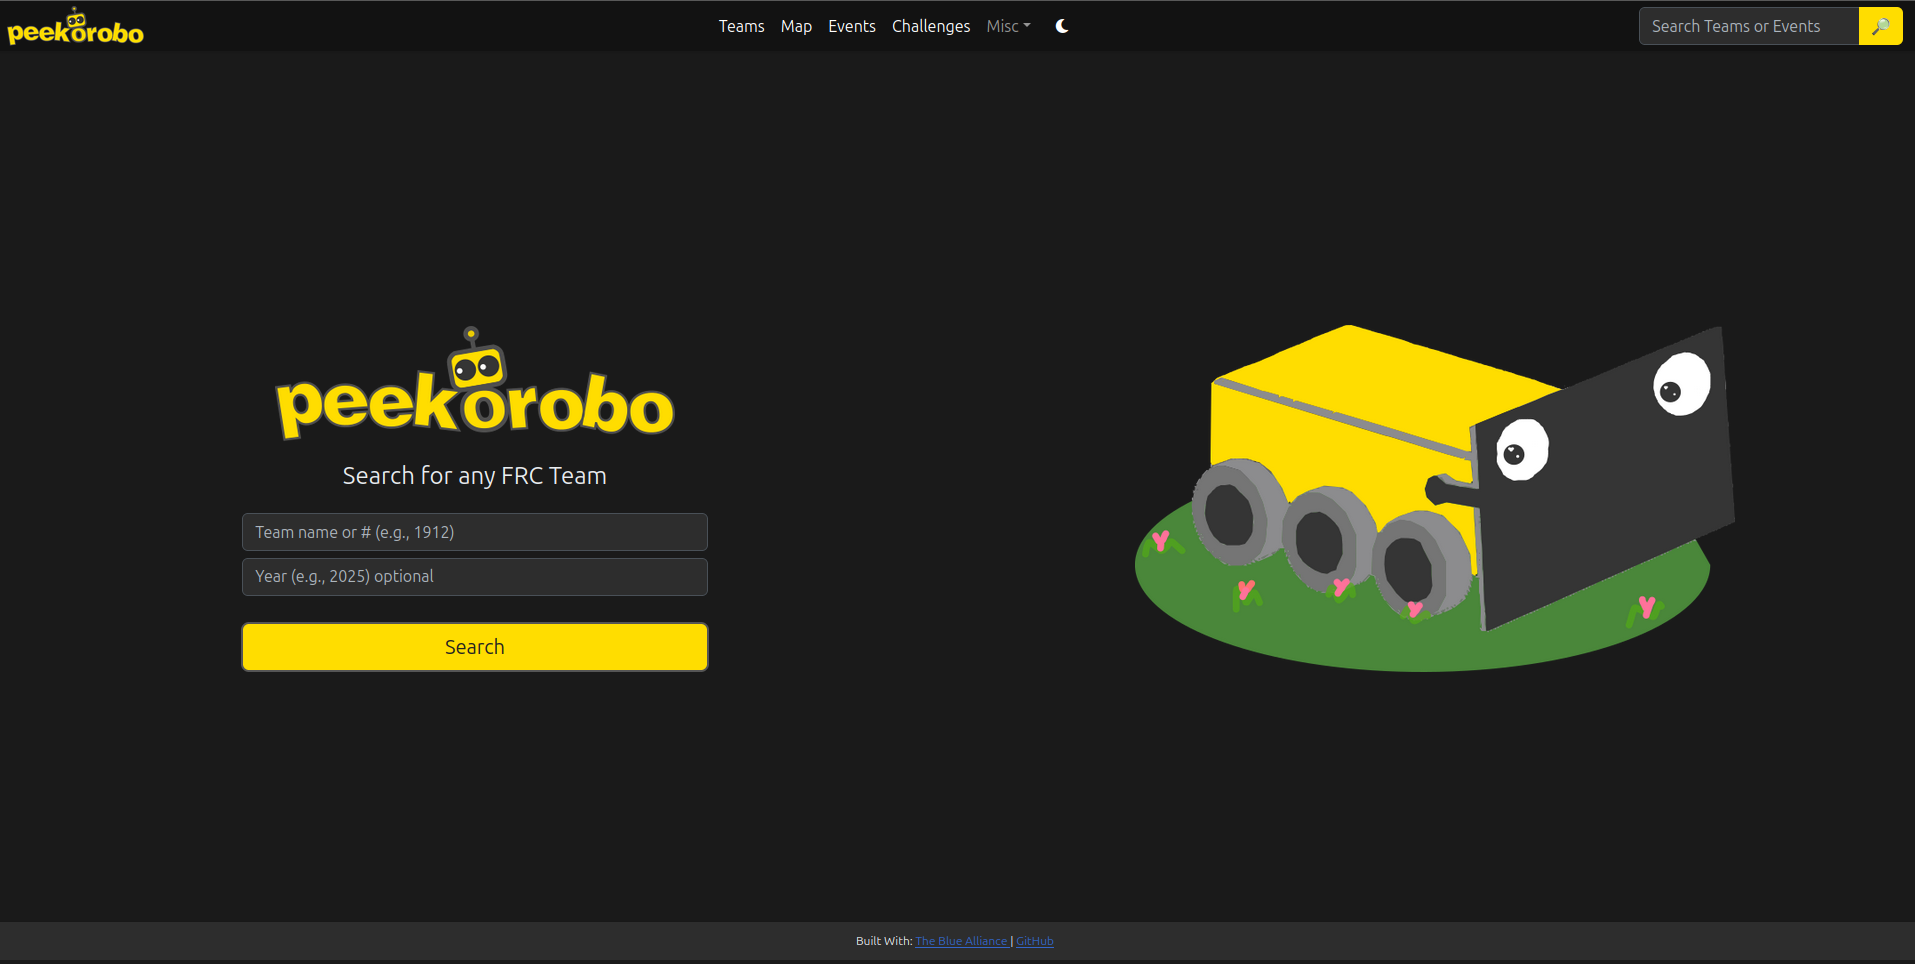Go to the Events page
Viewport: 1915px width, 964px height.
[852, 26]
